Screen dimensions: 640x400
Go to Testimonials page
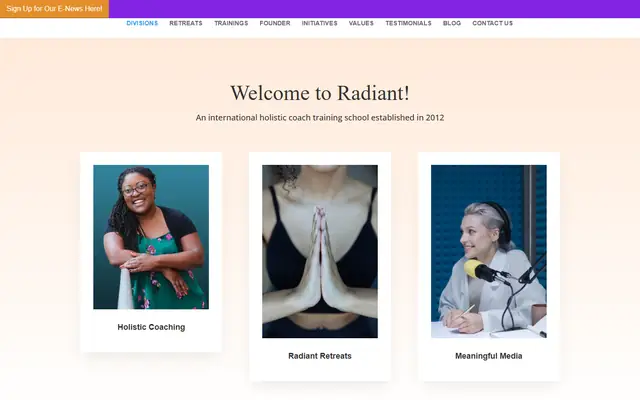tap(408, 23)
